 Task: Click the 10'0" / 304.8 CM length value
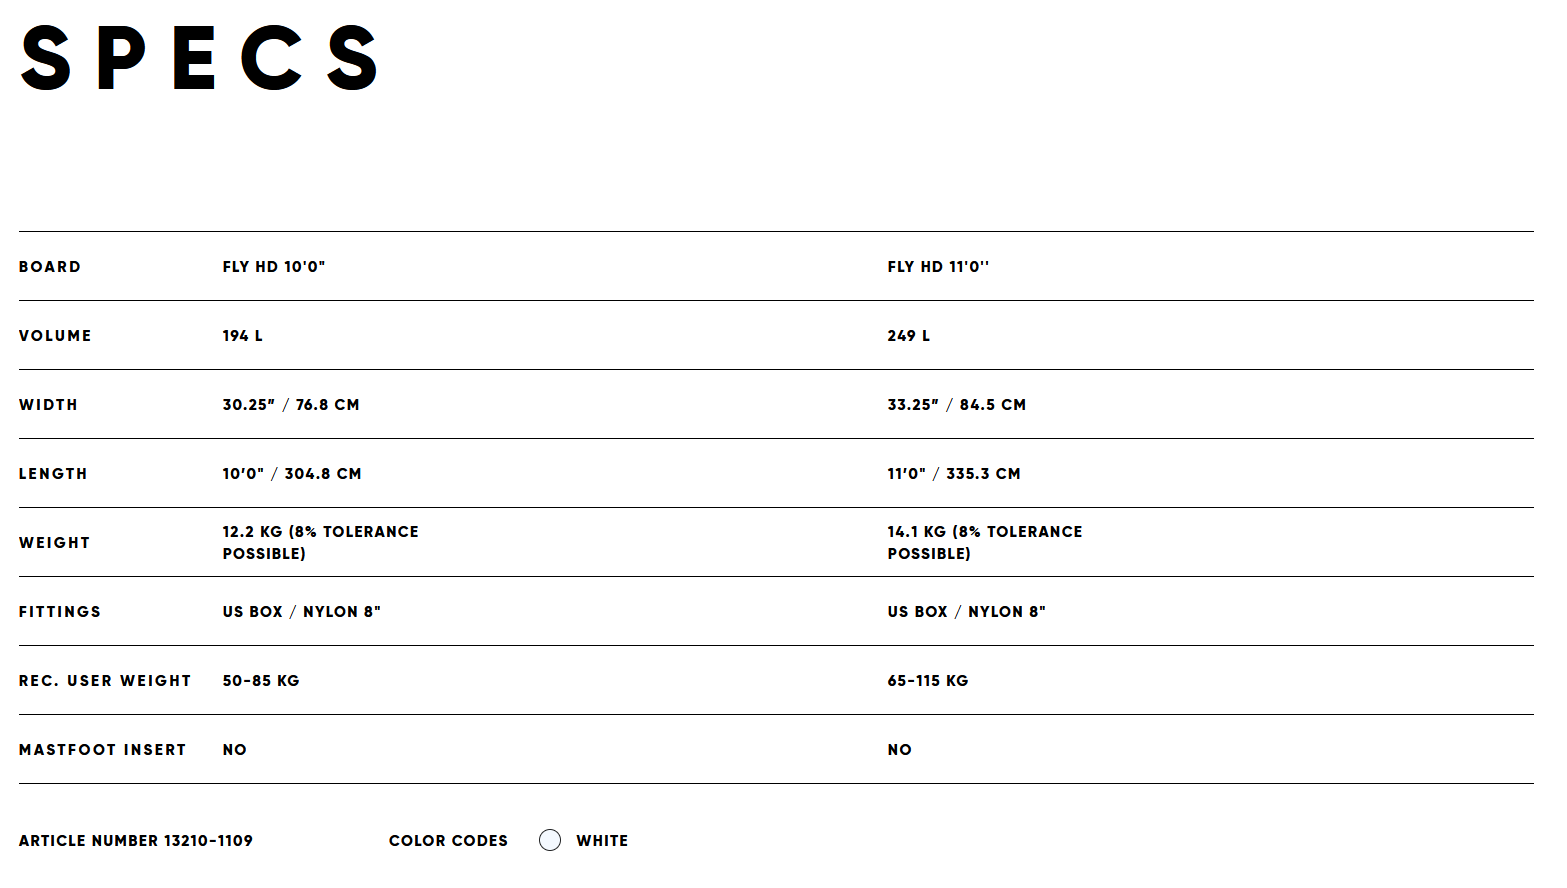point(292,474)
